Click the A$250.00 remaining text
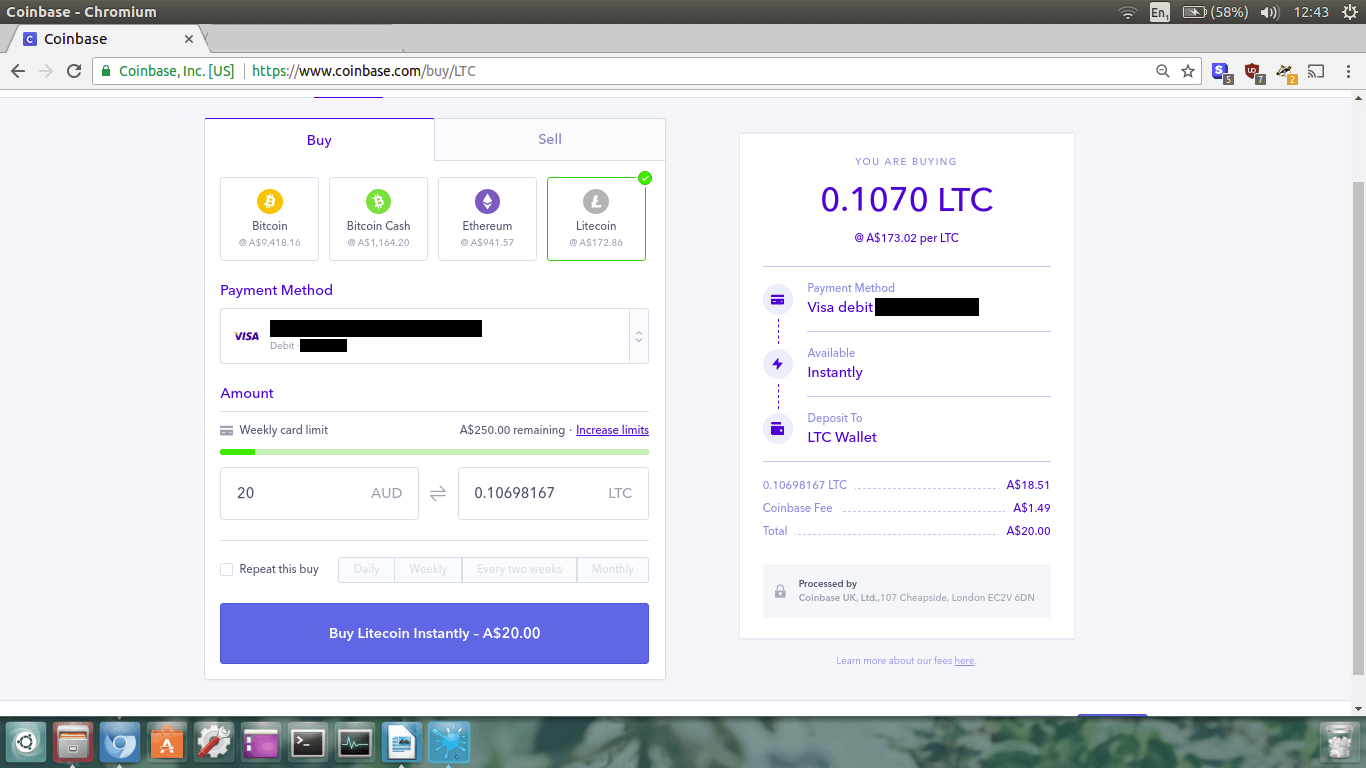Image resolution: width=1366 pixels, height=768 pixels. coord(512,430)
